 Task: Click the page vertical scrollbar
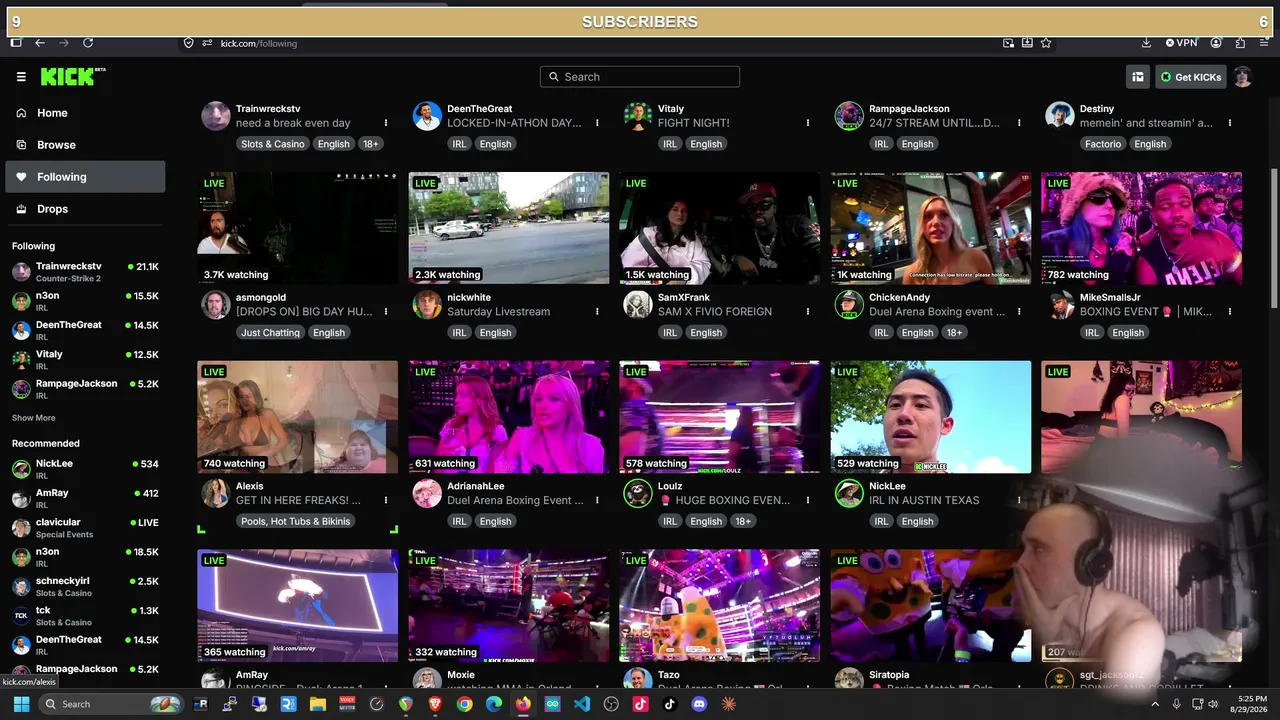click(1273, 240)
